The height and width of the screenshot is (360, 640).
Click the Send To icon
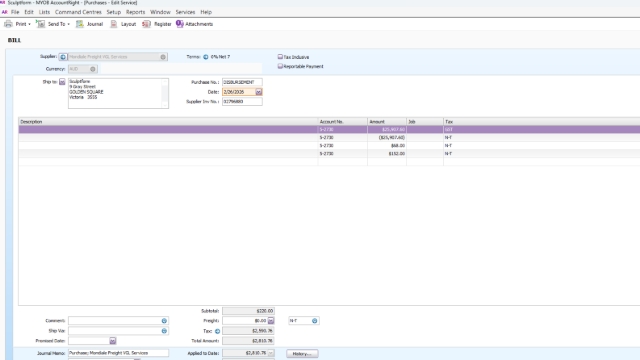40,24
